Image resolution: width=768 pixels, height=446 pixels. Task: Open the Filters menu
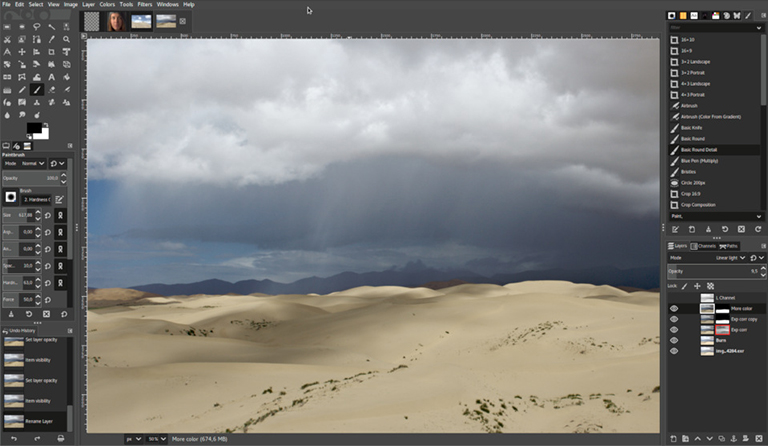(x=144, y=4)
